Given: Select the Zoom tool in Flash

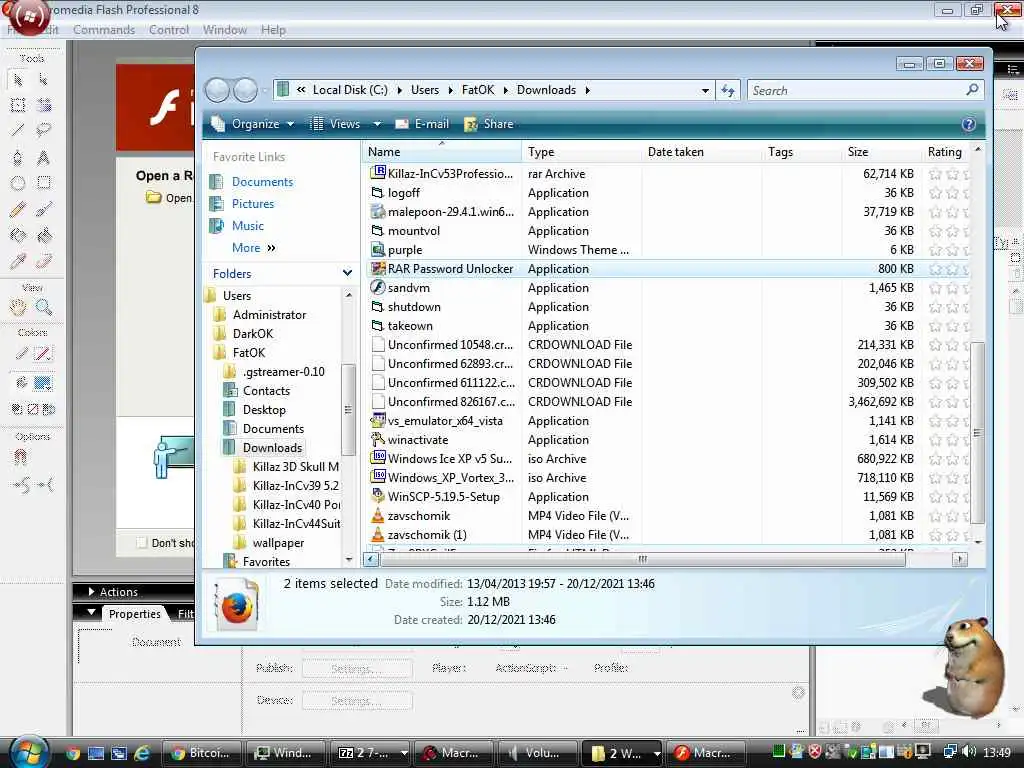Looking at the screenshot, I should (x=43, y=307).
